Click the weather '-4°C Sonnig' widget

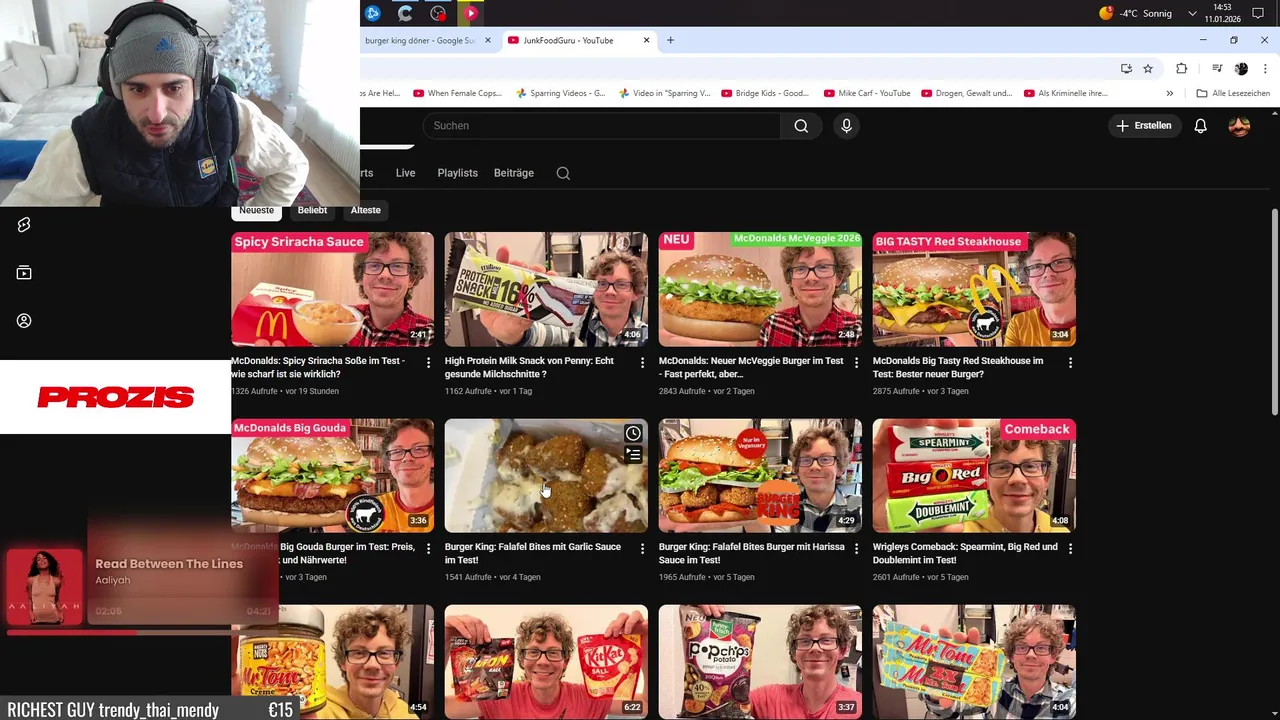pyautogui.click(x=1136, y=13)
